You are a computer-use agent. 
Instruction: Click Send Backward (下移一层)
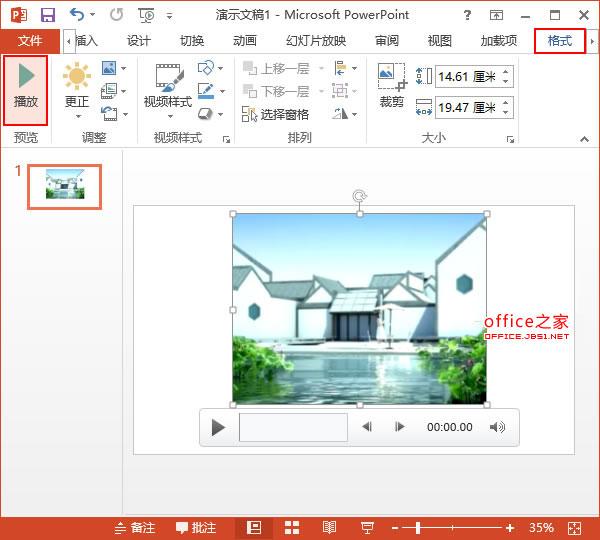click(x=277, y=91)
